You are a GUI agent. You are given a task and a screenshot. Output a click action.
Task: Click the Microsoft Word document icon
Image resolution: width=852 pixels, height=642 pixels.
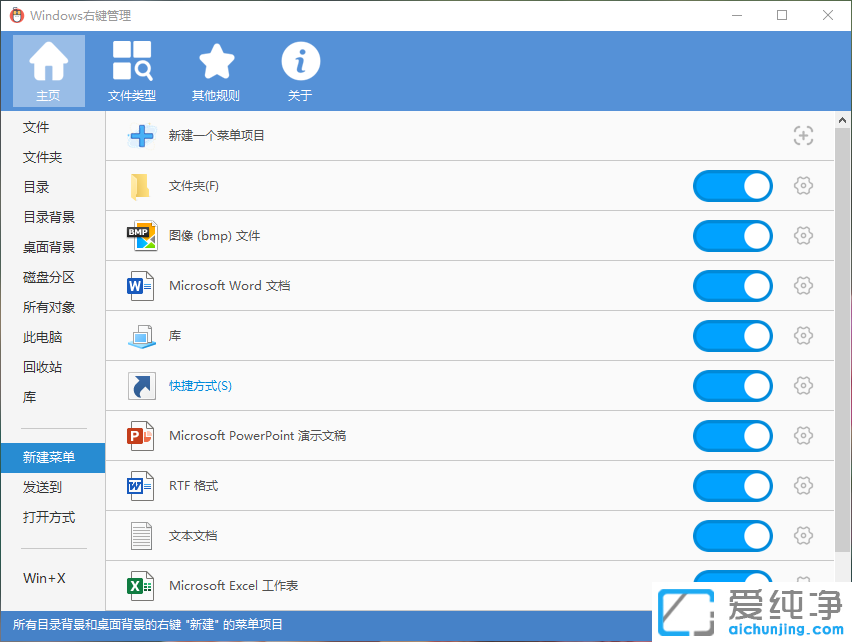point(141,286)
